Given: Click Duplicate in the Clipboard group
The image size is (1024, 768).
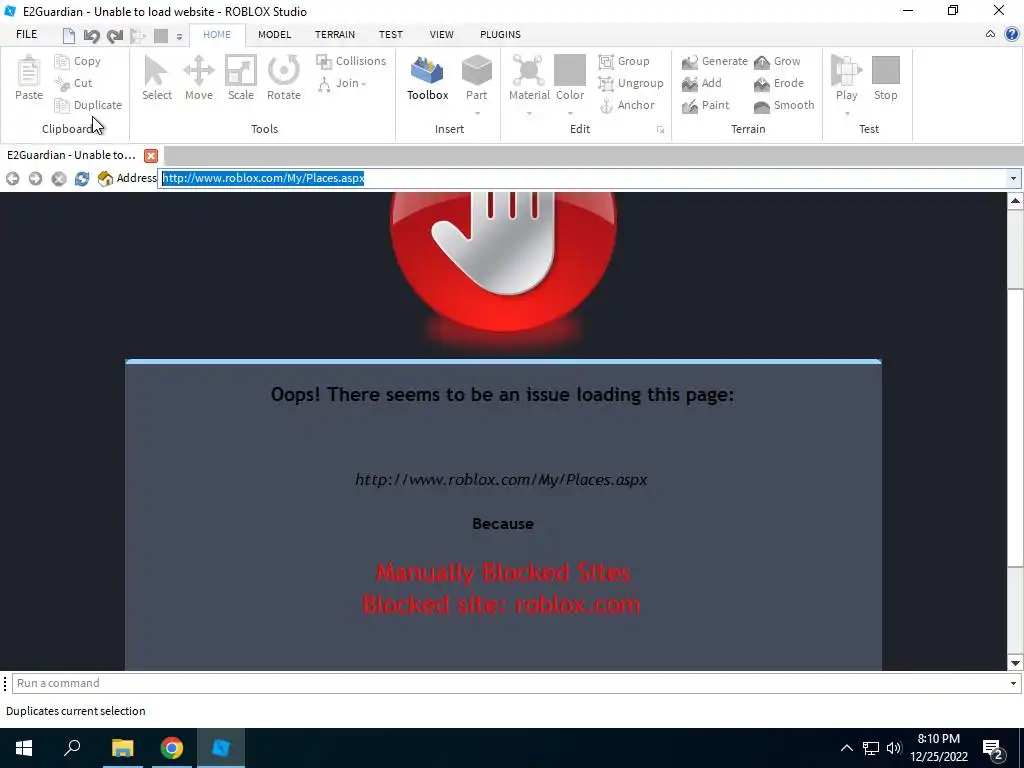Looking at the screenshot, I should (88, 105).
